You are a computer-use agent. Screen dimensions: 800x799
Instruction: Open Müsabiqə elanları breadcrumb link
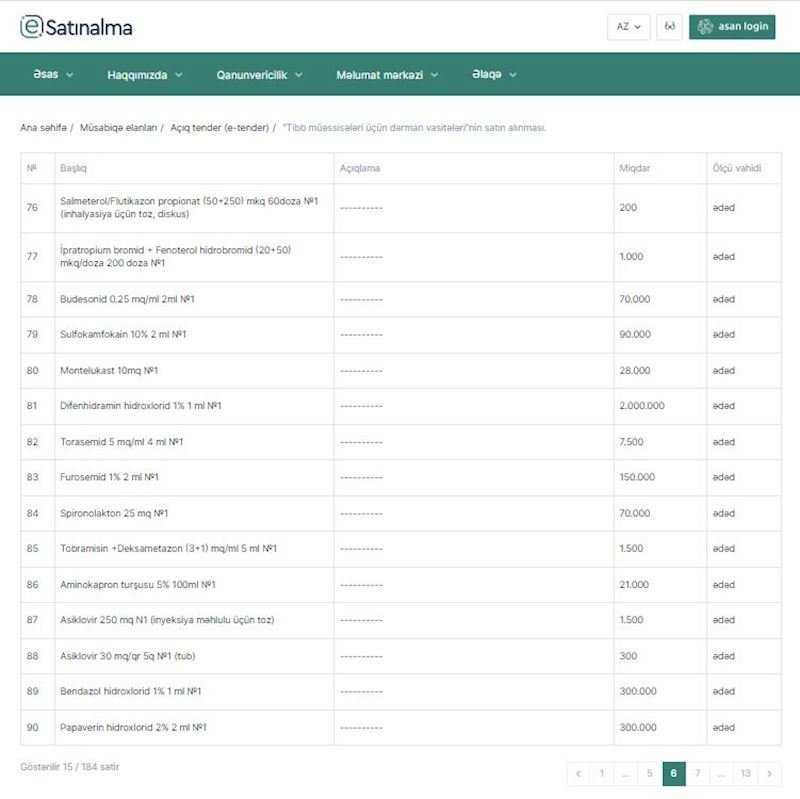pos(118,128)
